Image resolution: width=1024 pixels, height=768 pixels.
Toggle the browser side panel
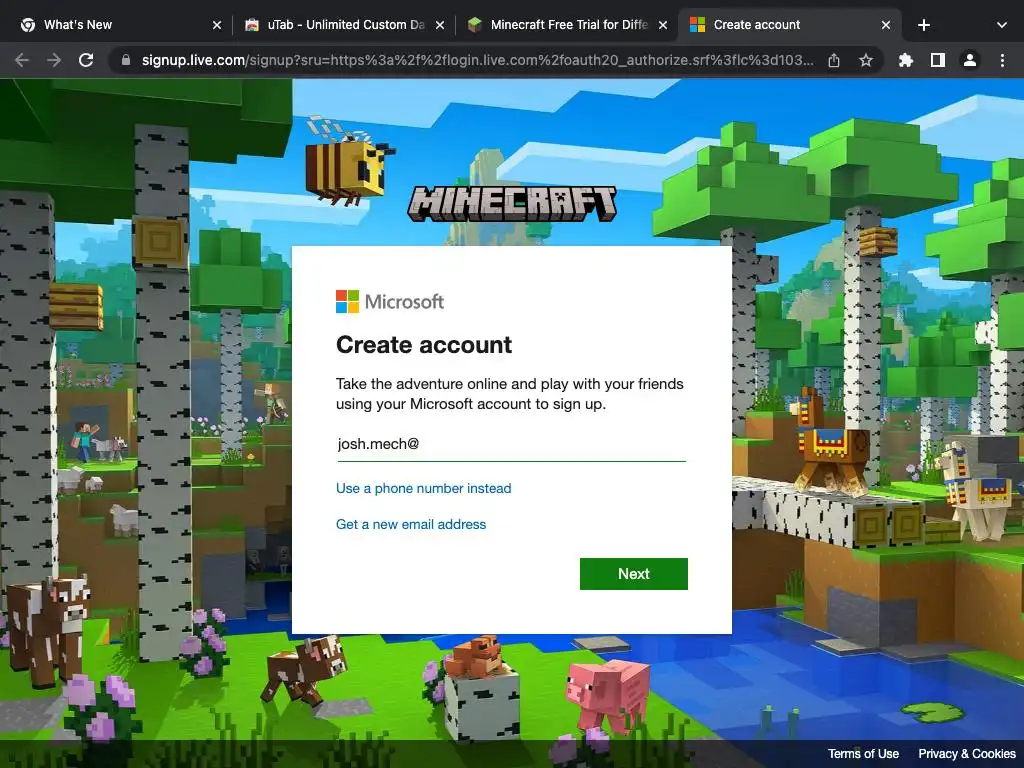pyautogui.click(x=938, y=61)
